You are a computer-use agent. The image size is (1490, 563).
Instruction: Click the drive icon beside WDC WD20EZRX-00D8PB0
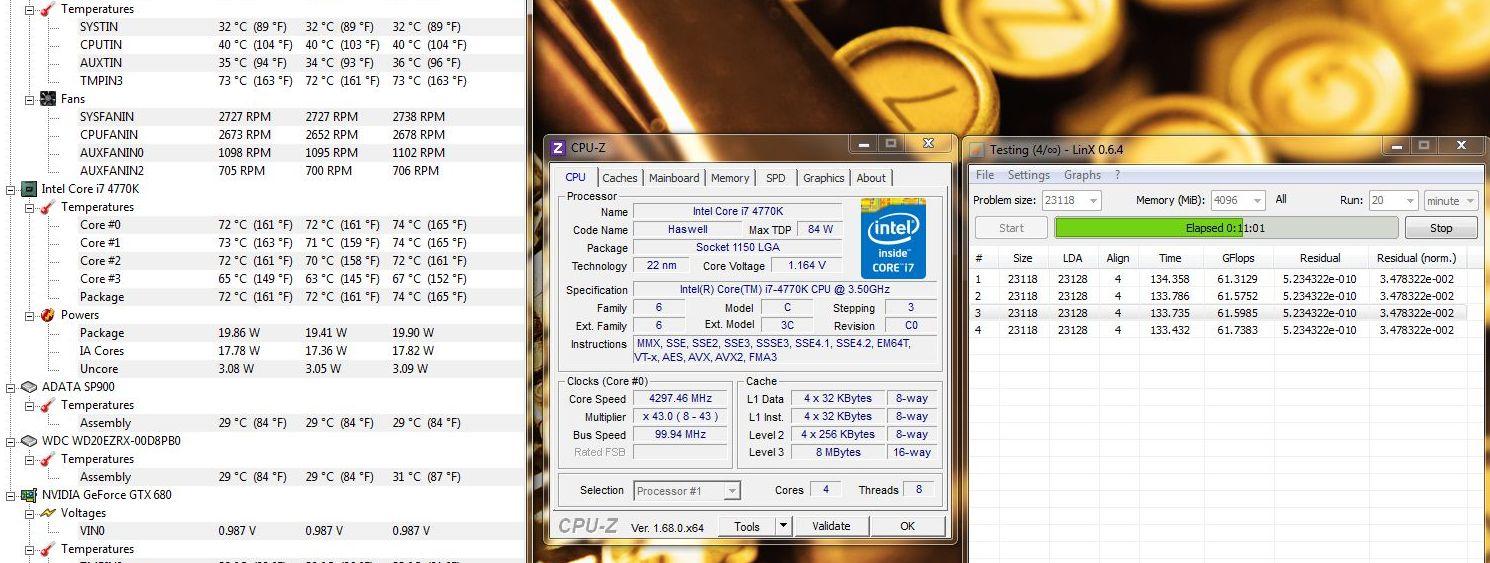[x=29, y=441]
